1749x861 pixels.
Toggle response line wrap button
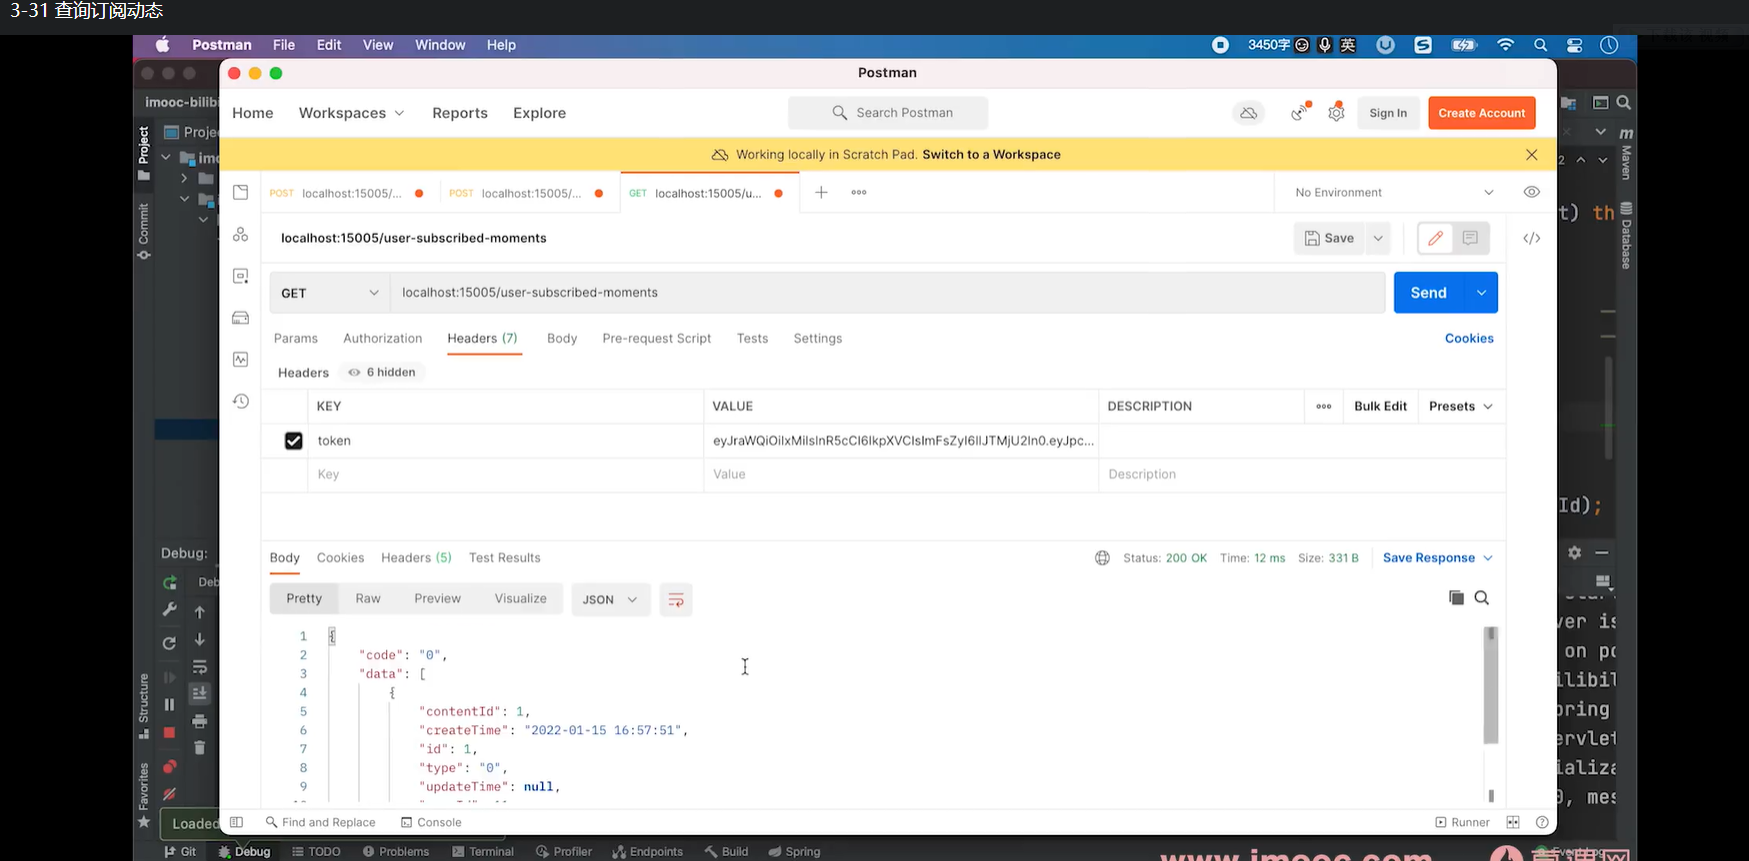coord(676,599)
